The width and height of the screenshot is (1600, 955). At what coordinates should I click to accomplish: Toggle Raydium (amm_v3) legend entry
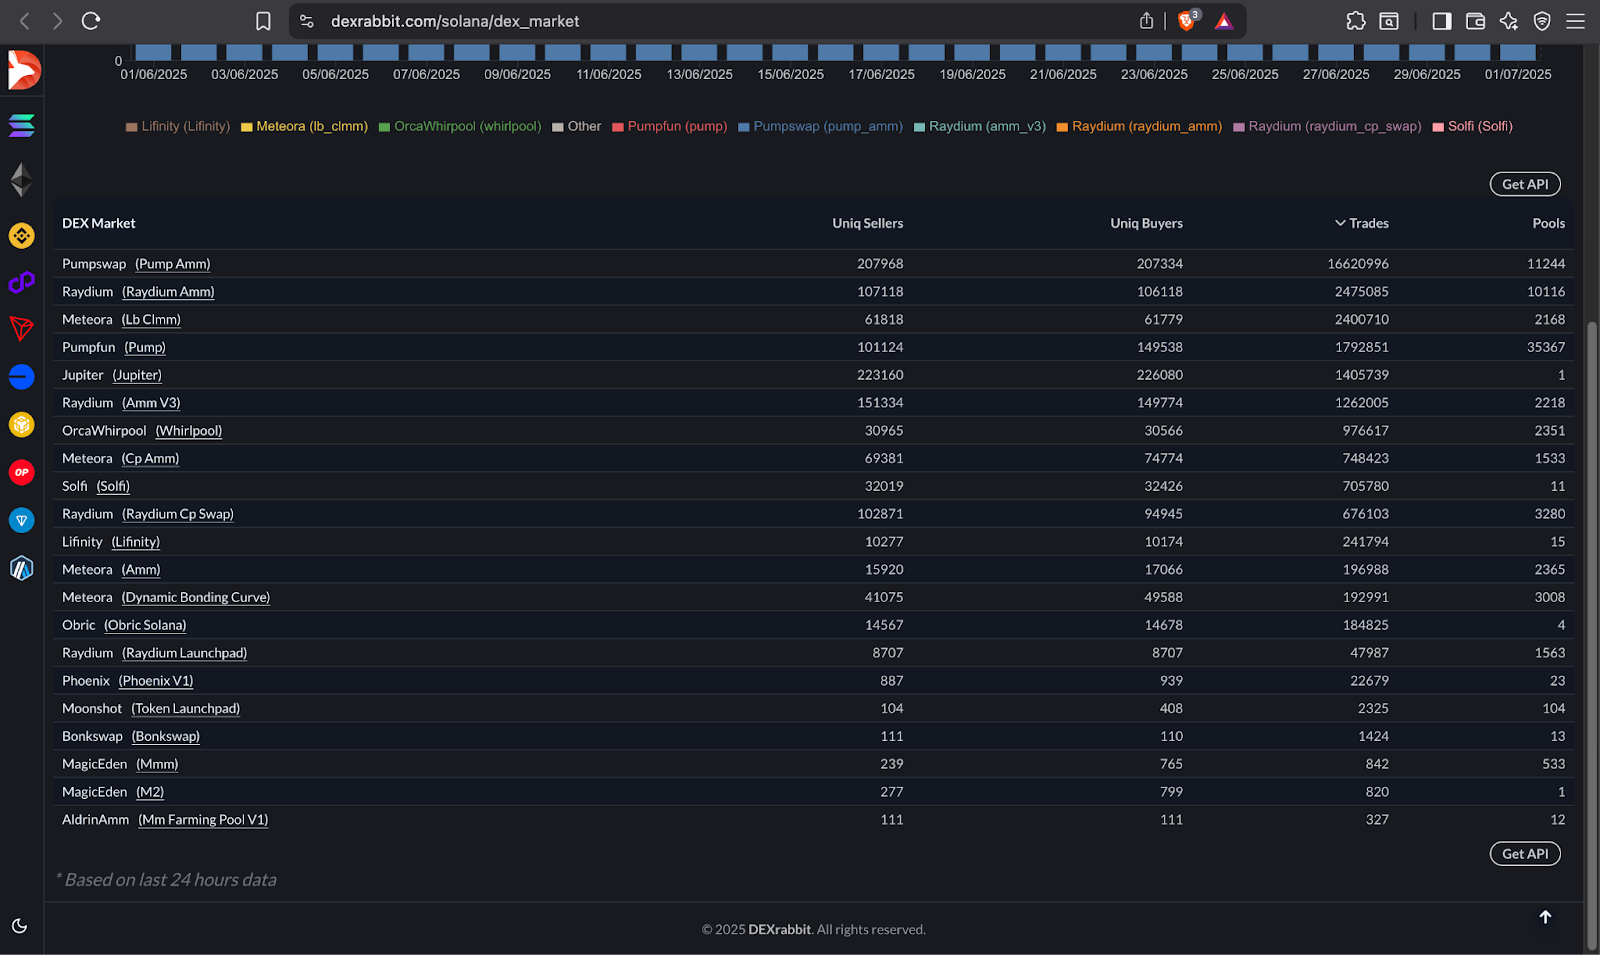pyautogui.click(x=980, y=126)
